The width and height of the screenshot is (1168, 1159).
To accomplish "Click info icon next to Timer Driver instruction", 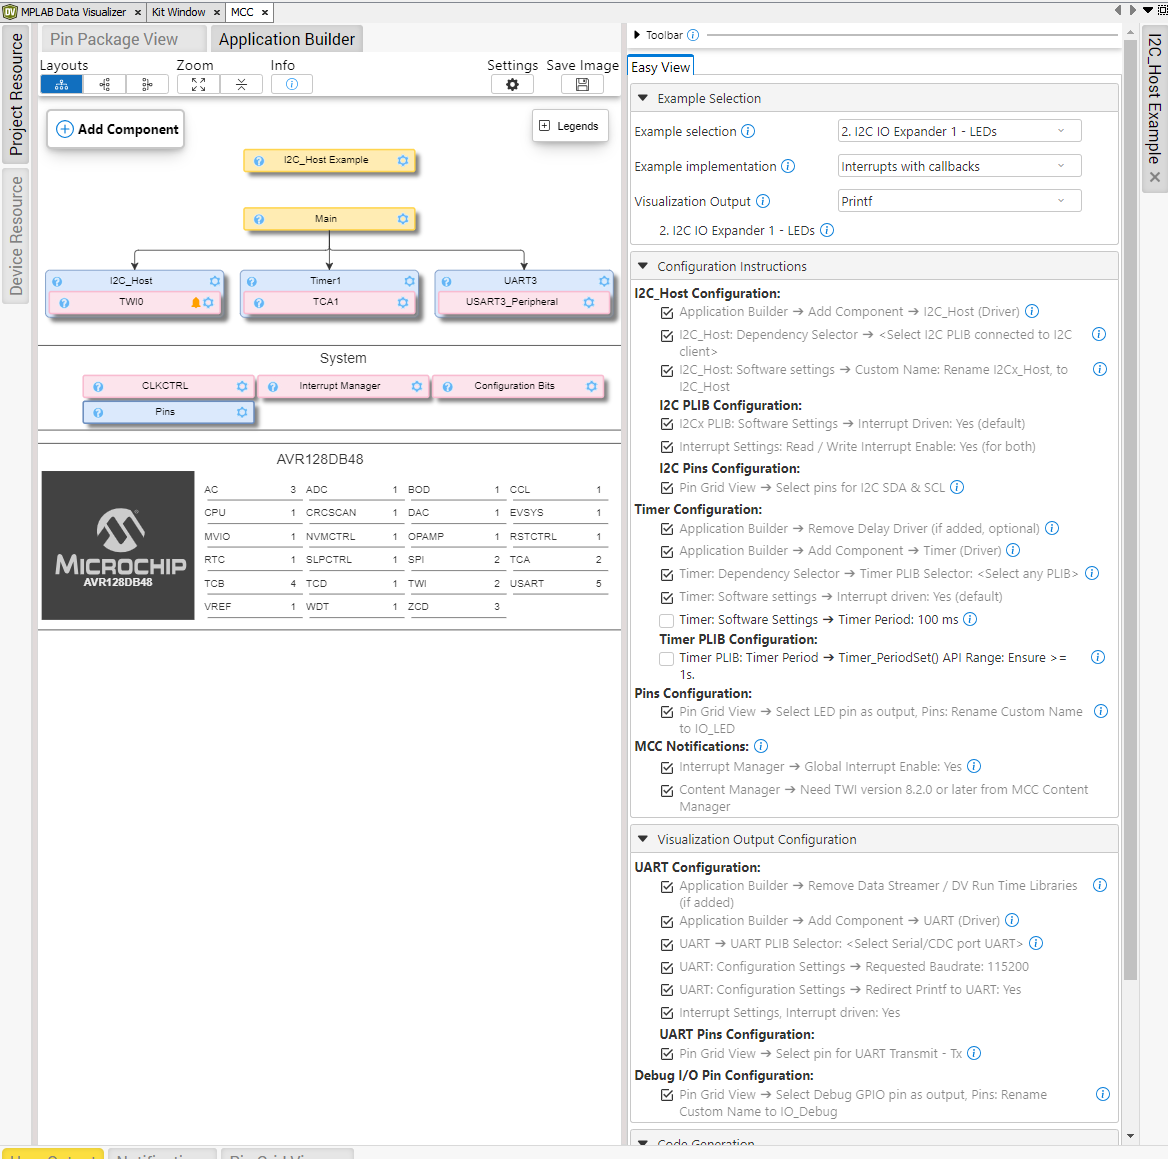I will (x=1012, y=550).
